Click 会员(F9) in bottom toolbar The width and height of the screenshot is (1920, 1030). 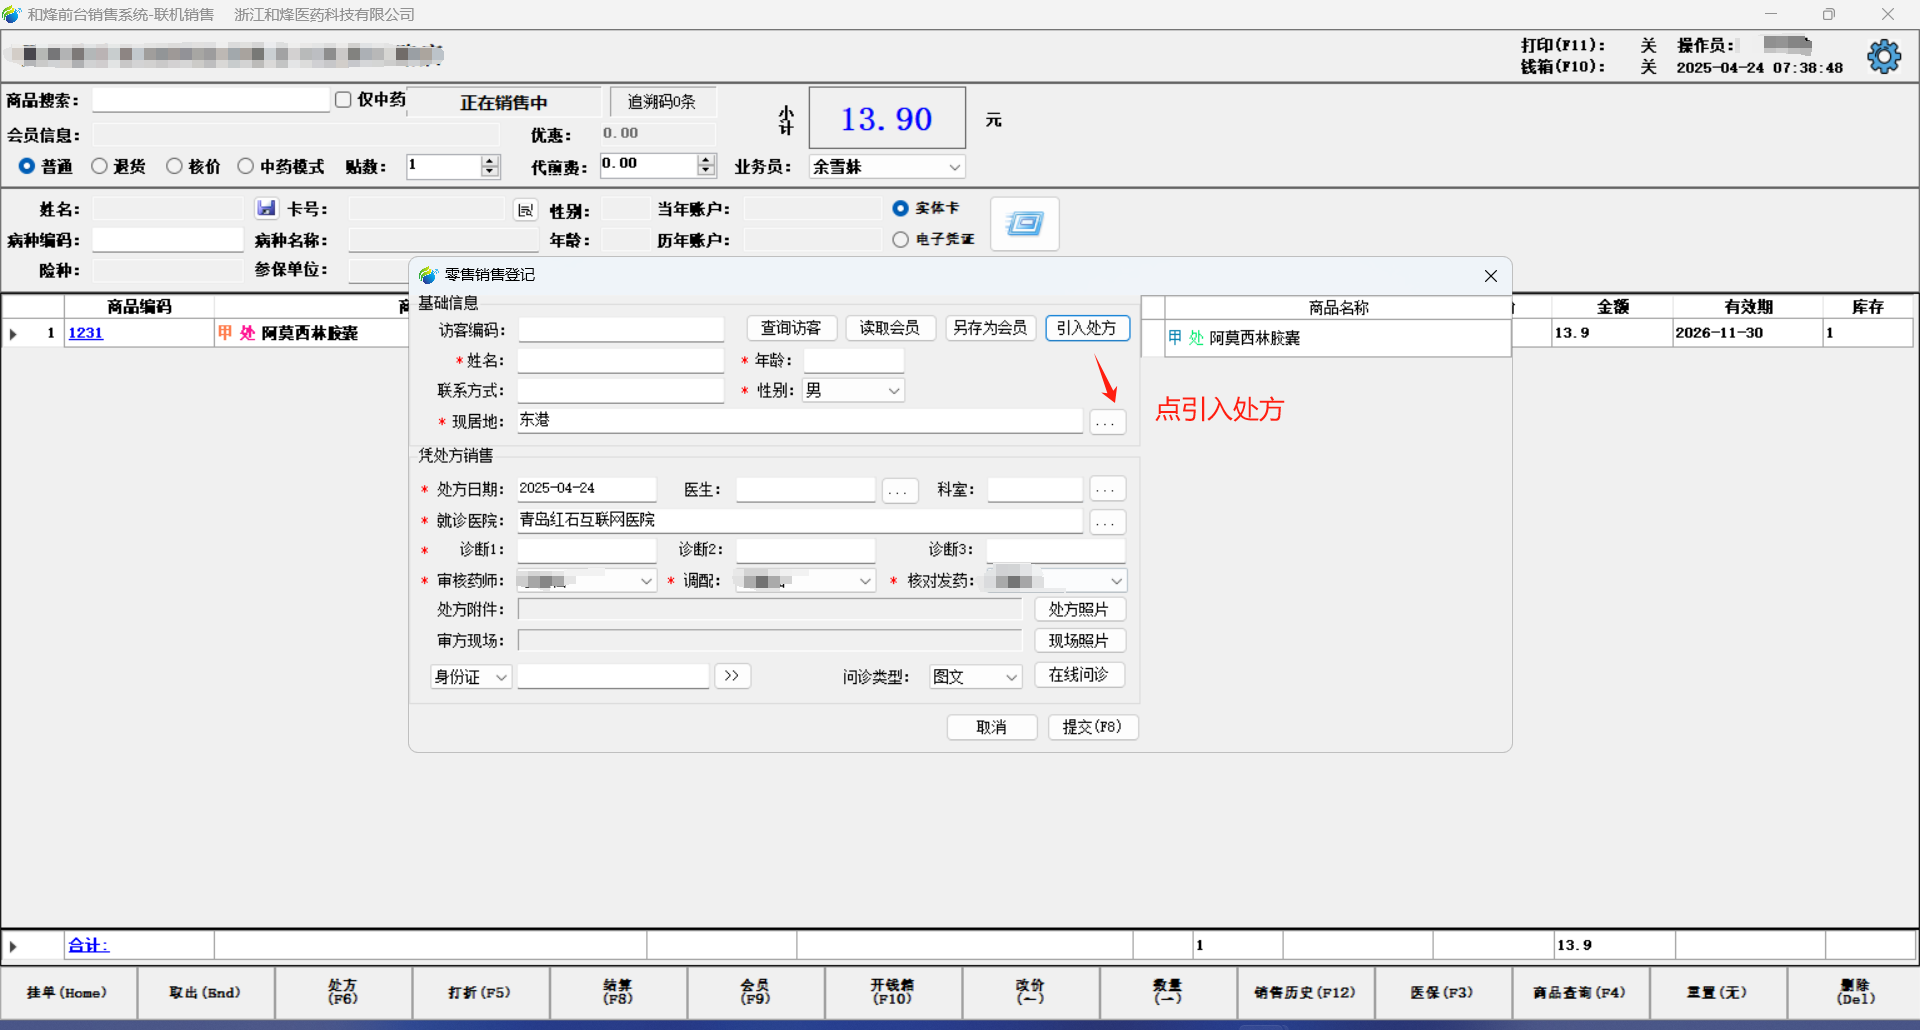755,993
